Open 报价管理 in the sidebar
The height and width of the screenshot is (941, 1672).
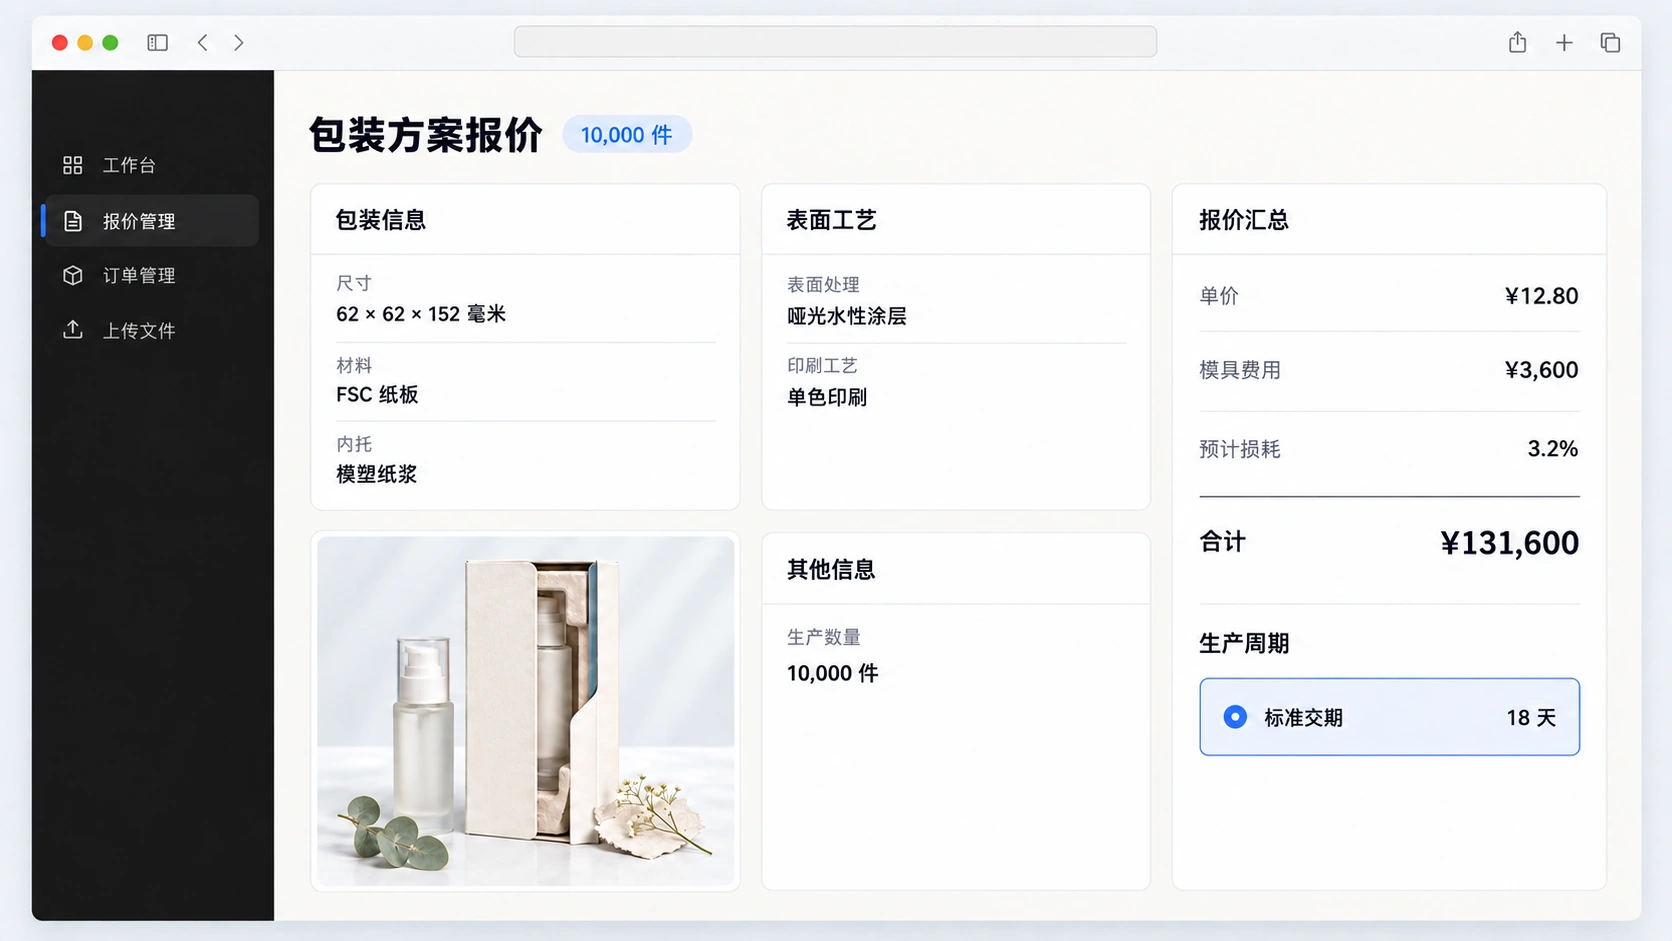(x=151, y=221)
